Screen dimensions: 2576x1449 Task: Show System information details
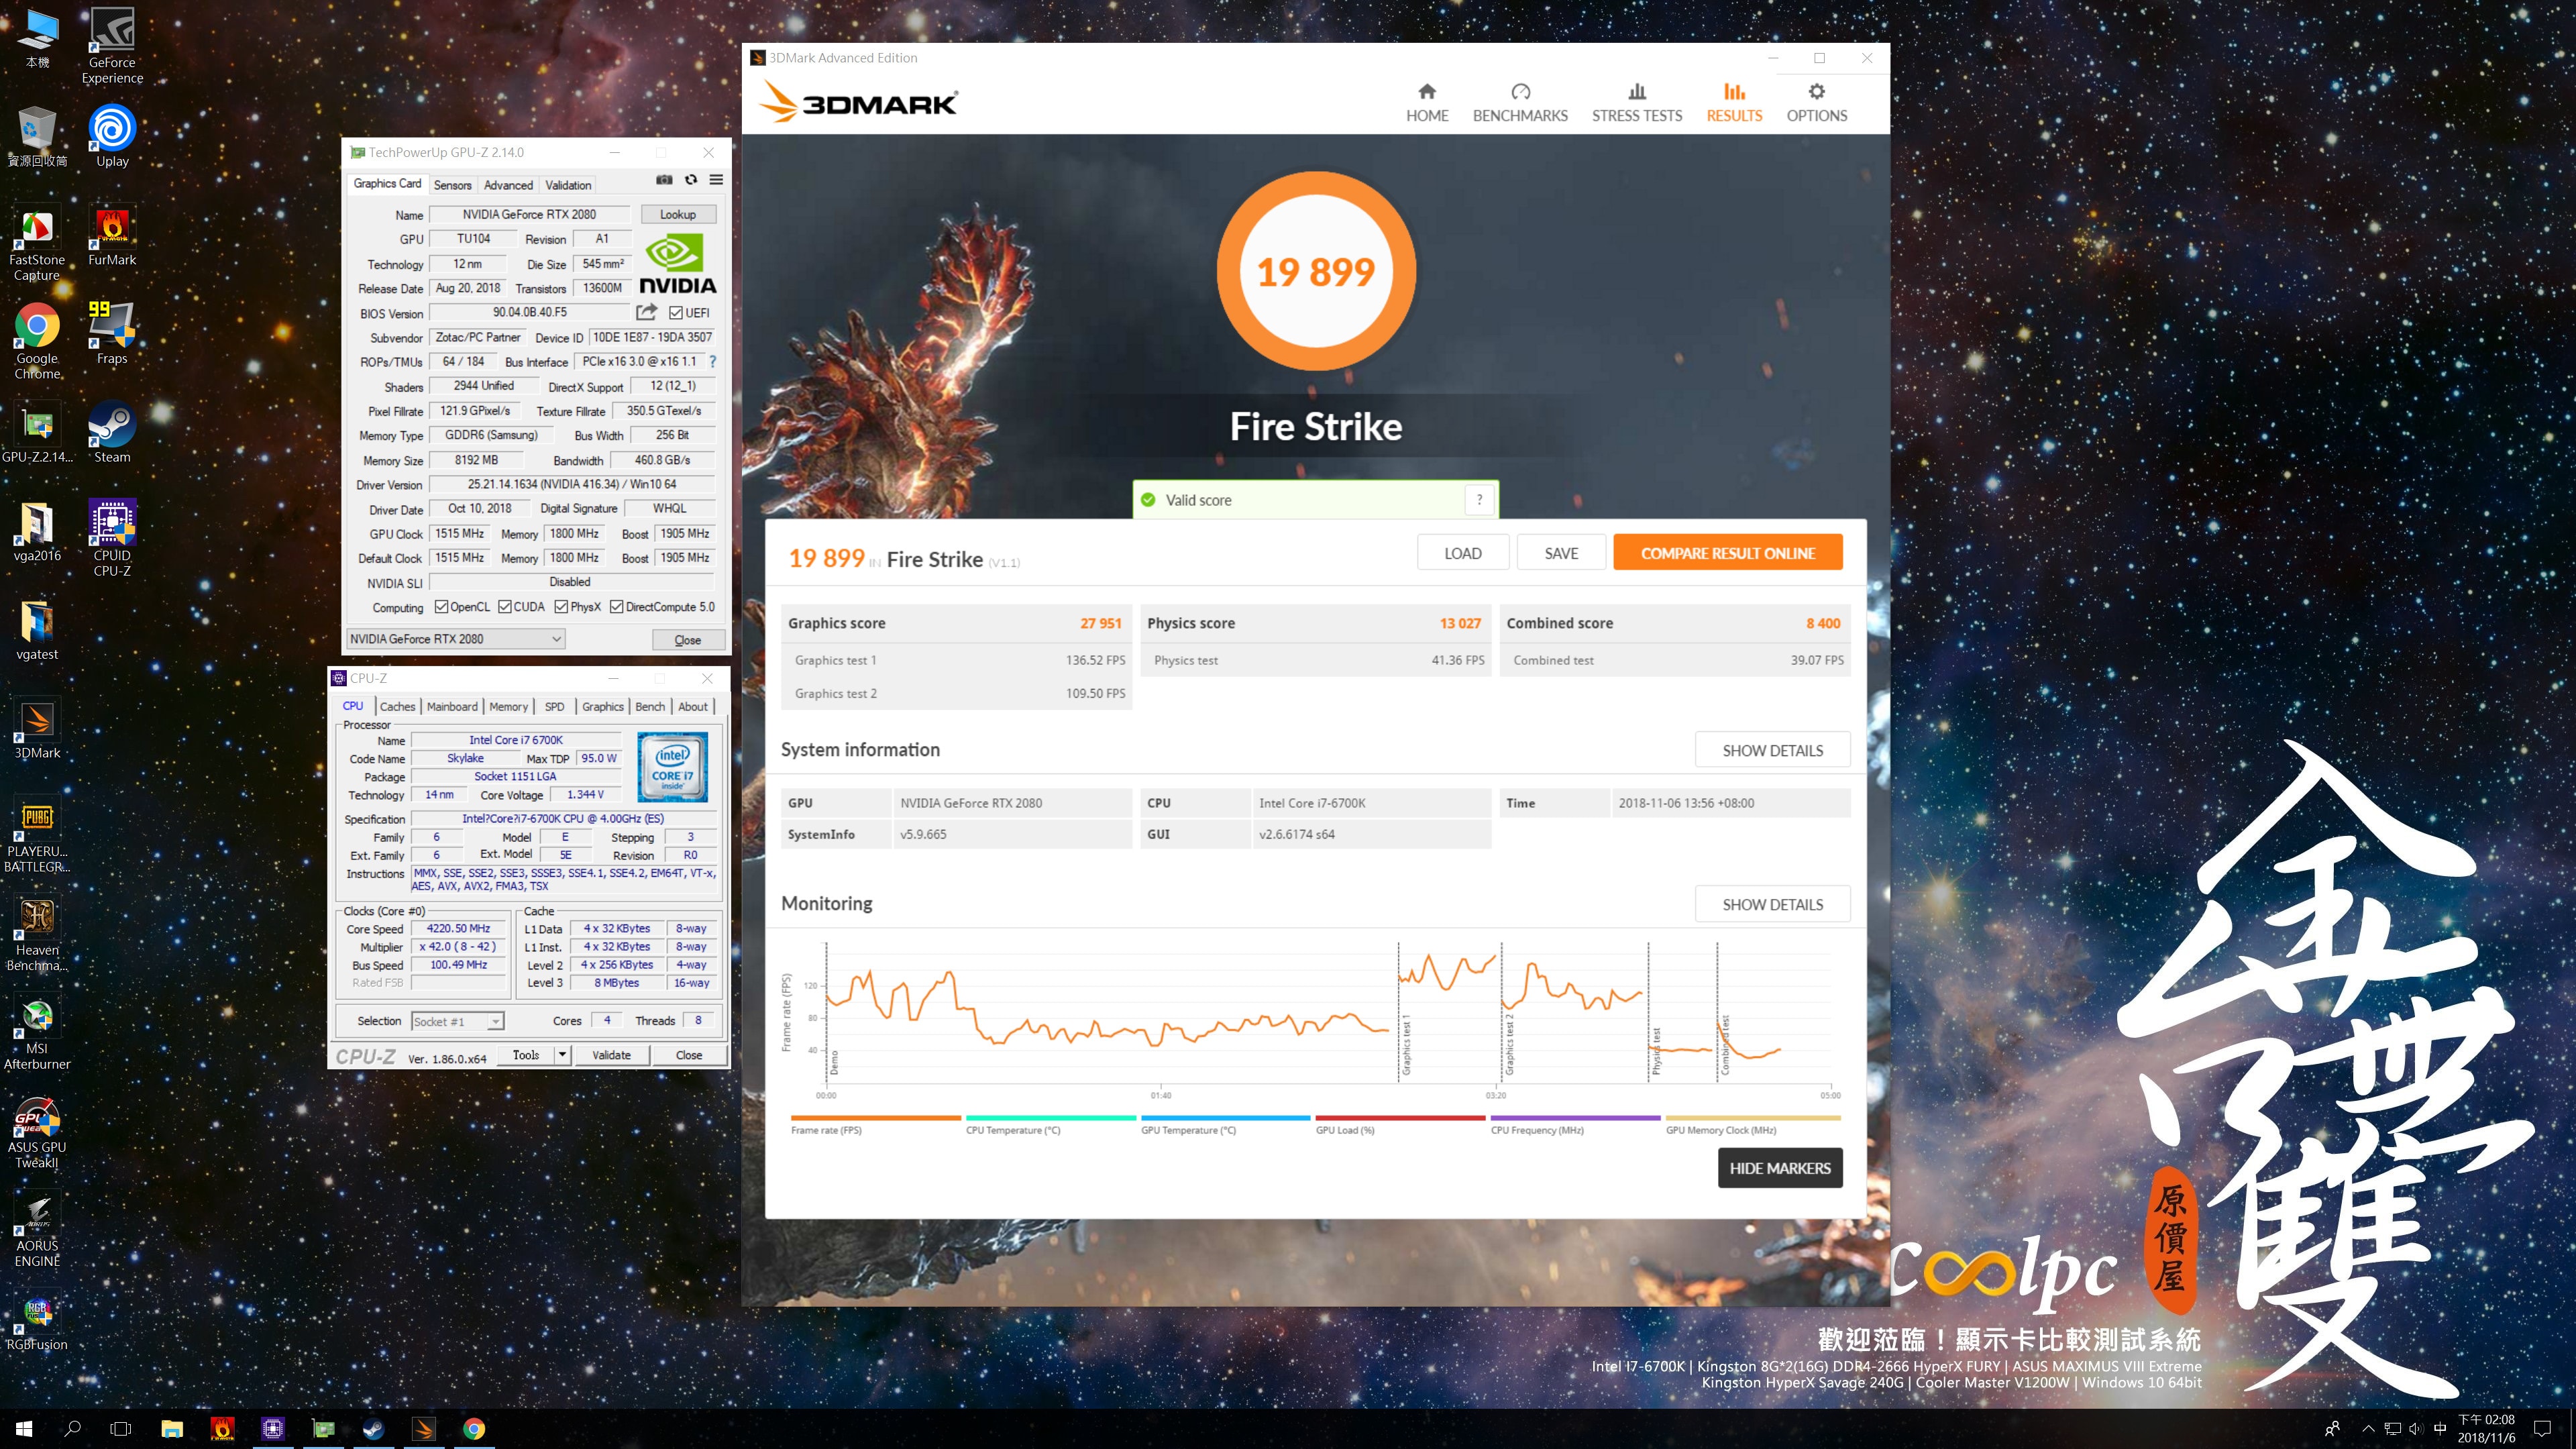tap(1772, 751)
